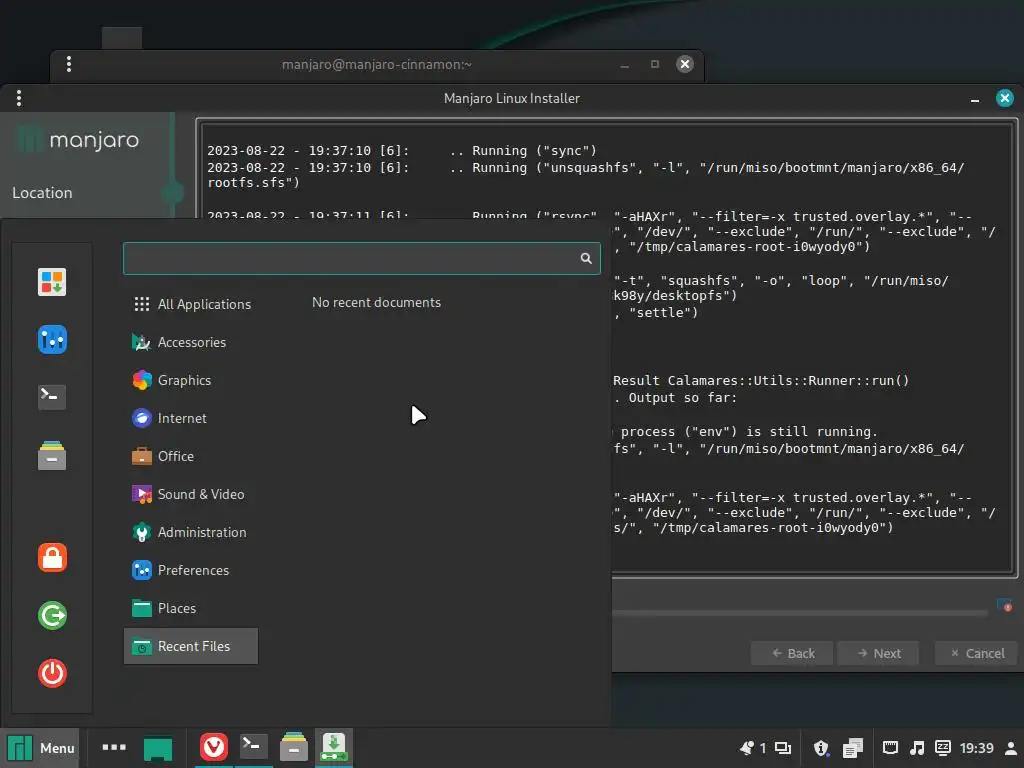Open the calendar from the 19:39 clock
Image resolution: width=1024 pixels, height=768 pixels.
tap(976, 748)
